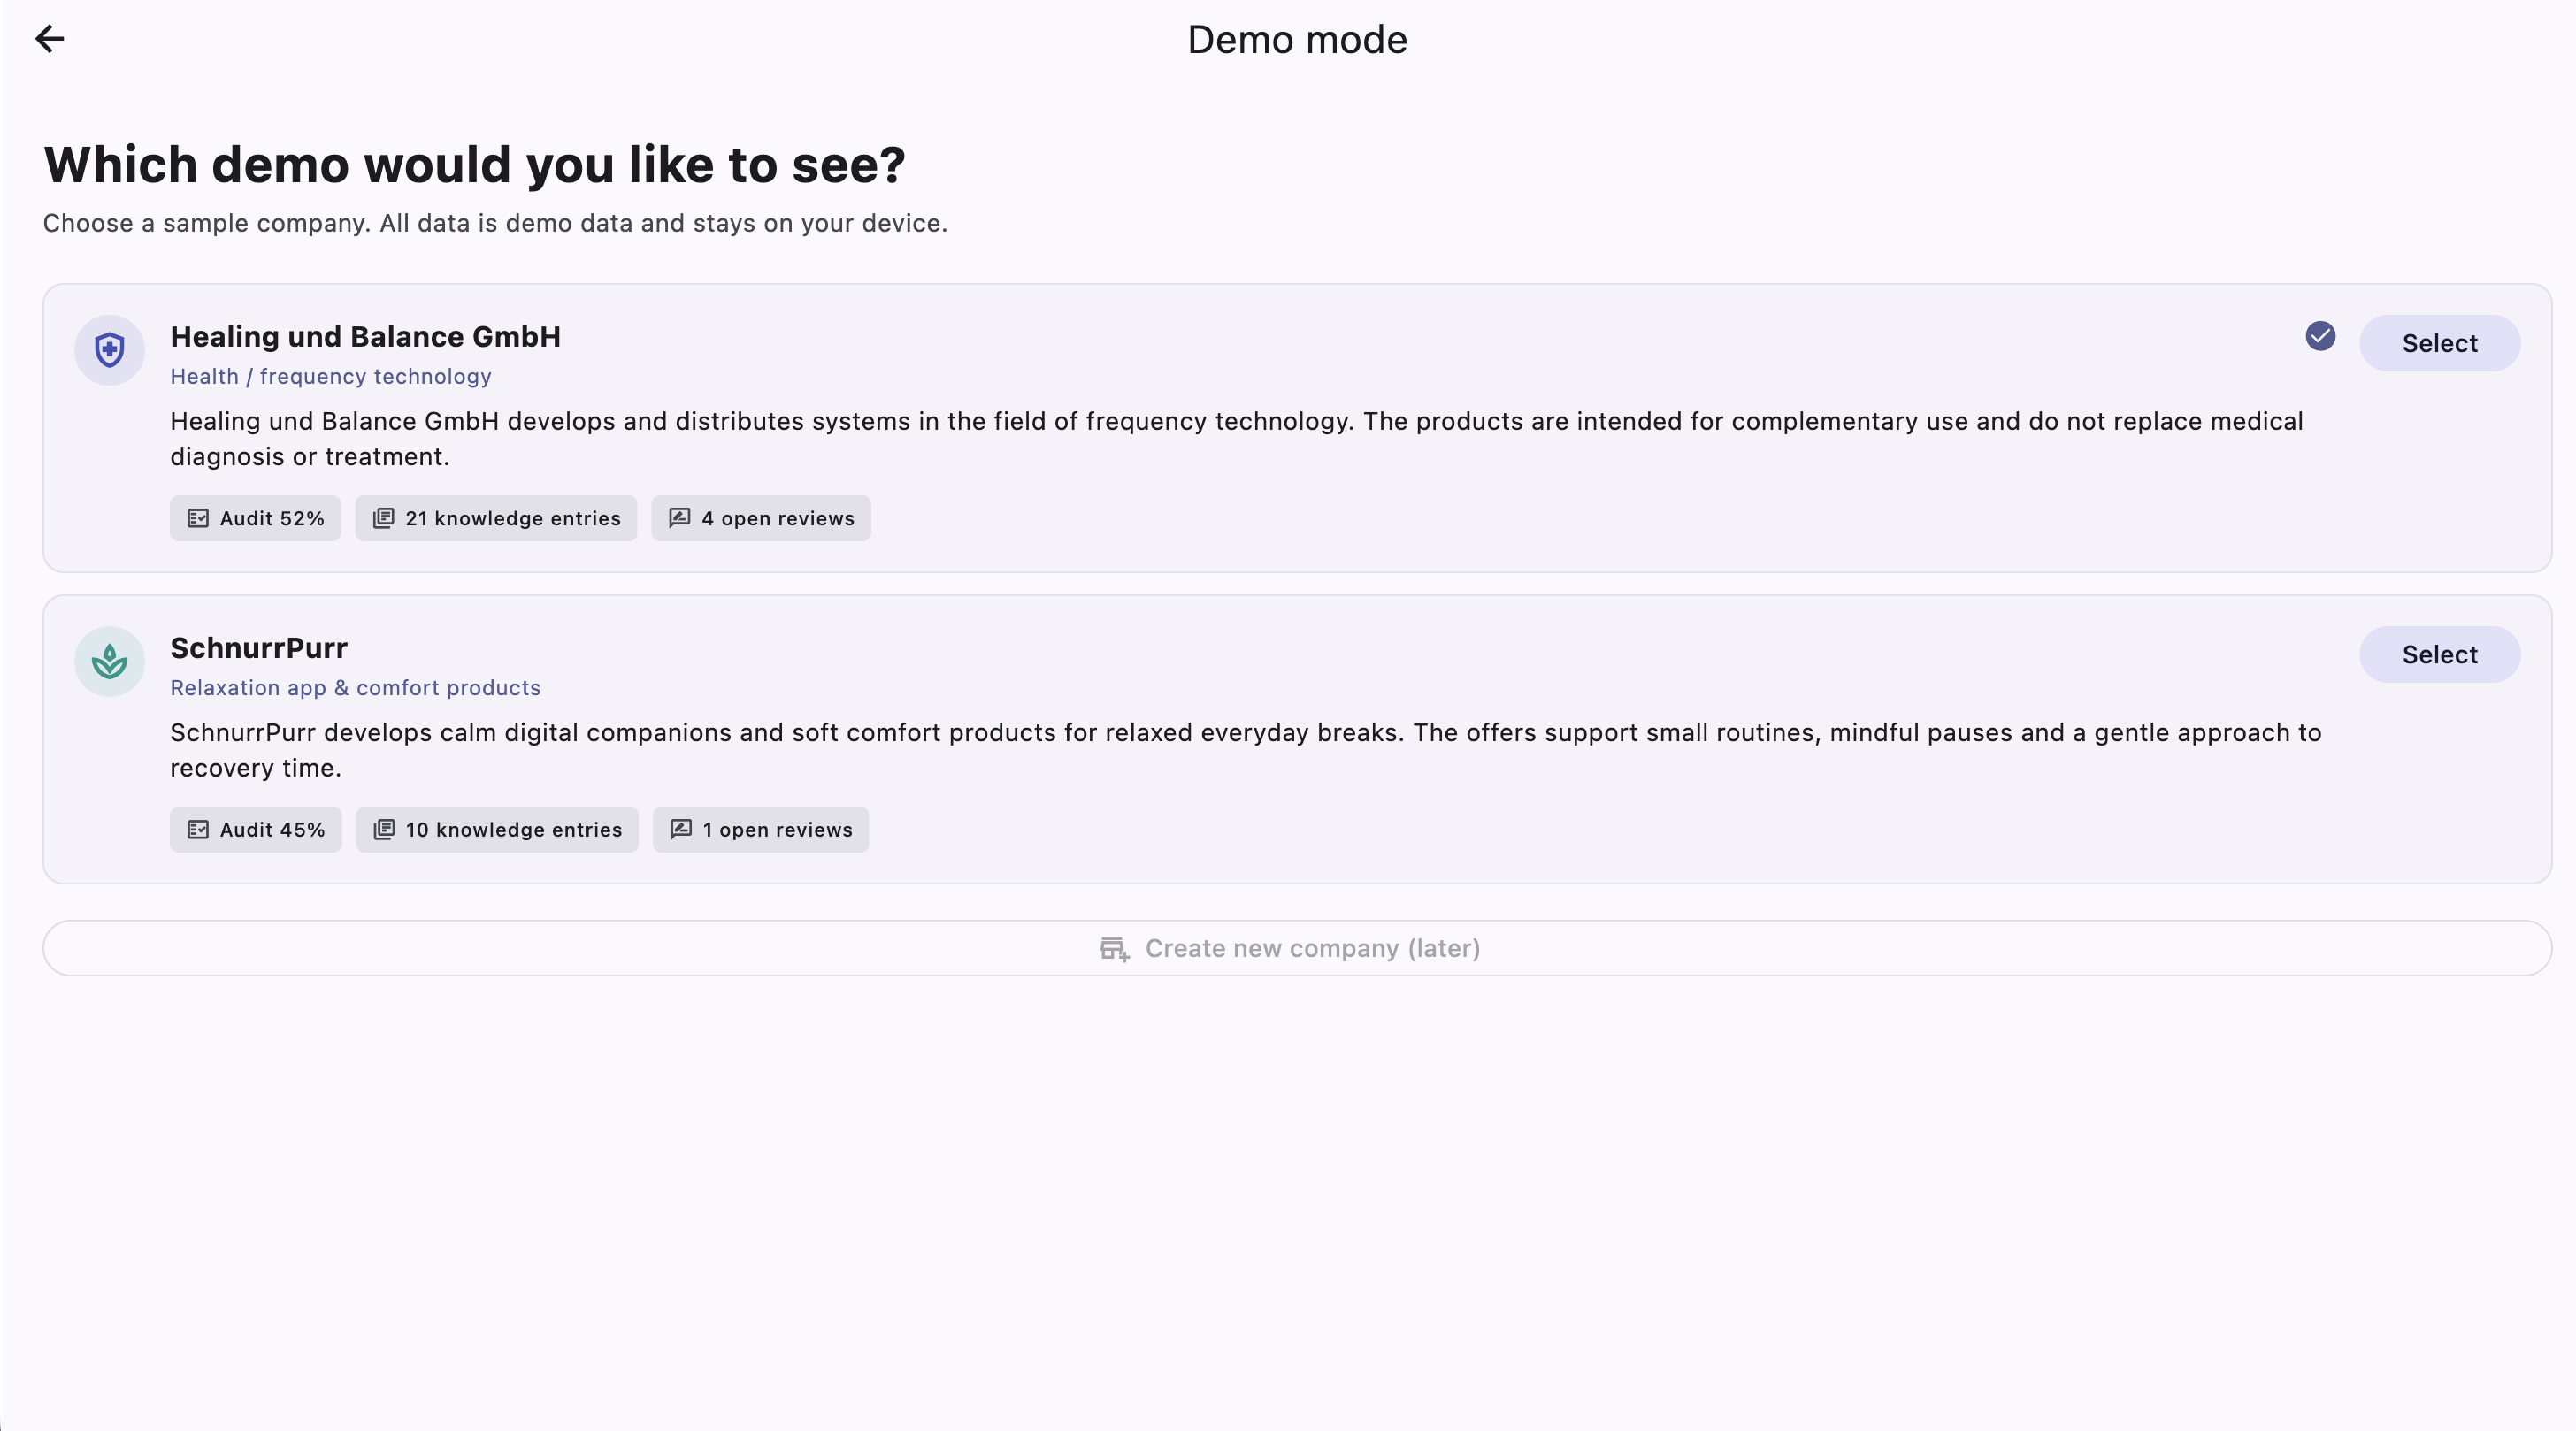Click the create new company store icon
2576x1431 pixels.
(1114, 948)
